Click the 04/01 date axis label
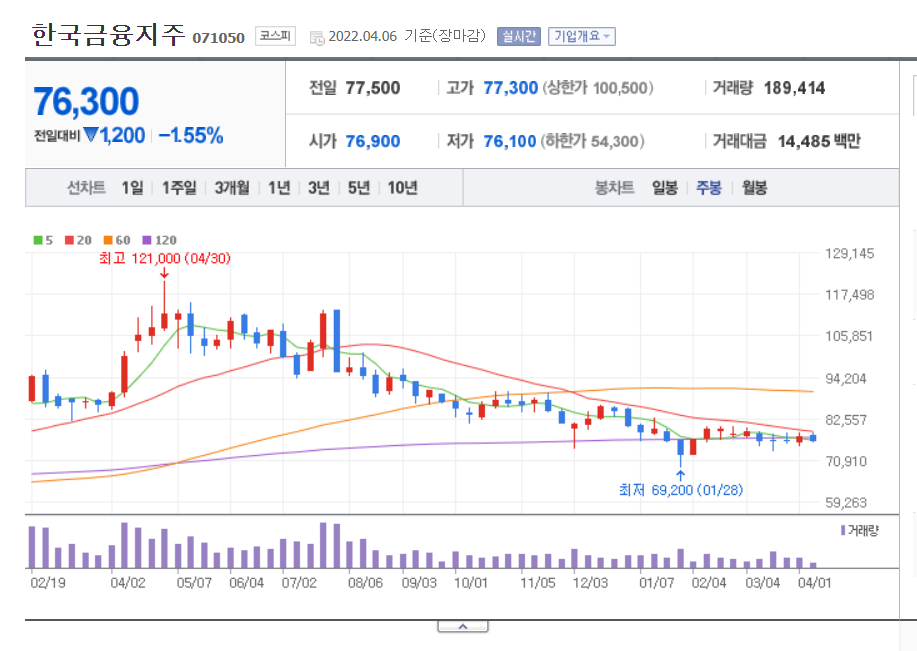The height and width of the screenshot is (651, 917). [814, 583]
